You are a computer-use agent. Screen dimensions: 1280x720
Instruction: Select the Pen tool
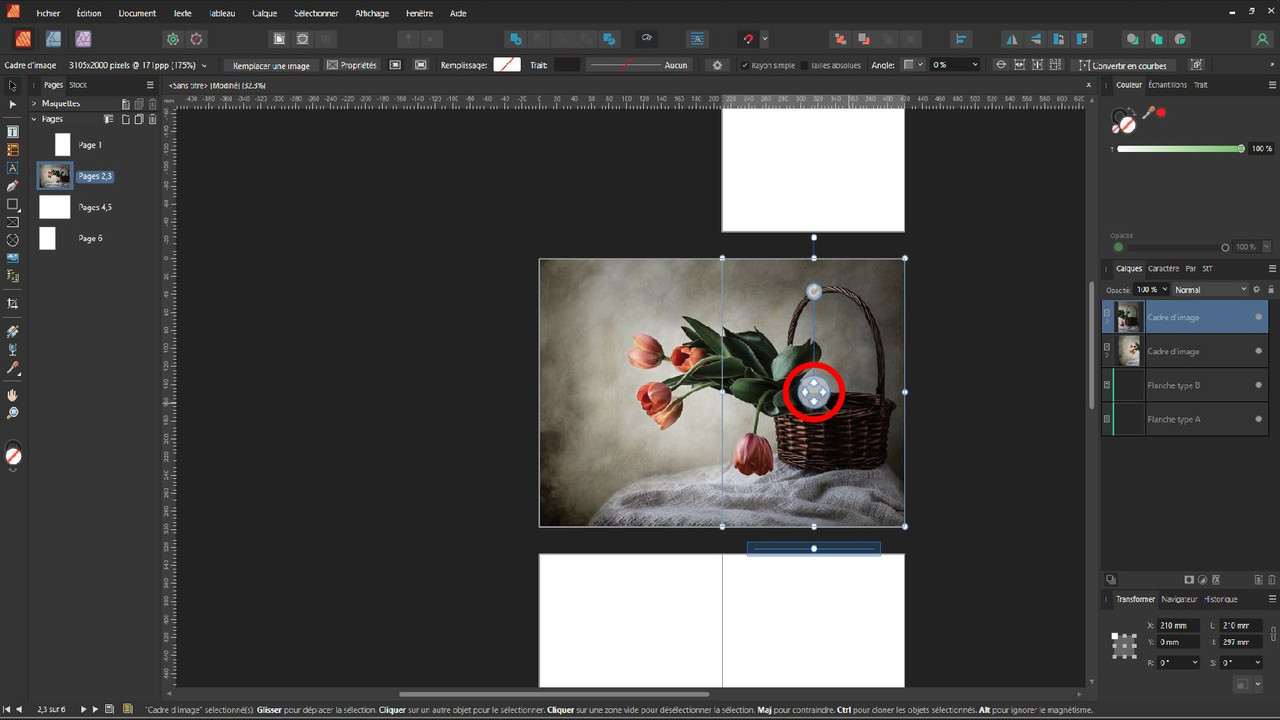(13, 186)
